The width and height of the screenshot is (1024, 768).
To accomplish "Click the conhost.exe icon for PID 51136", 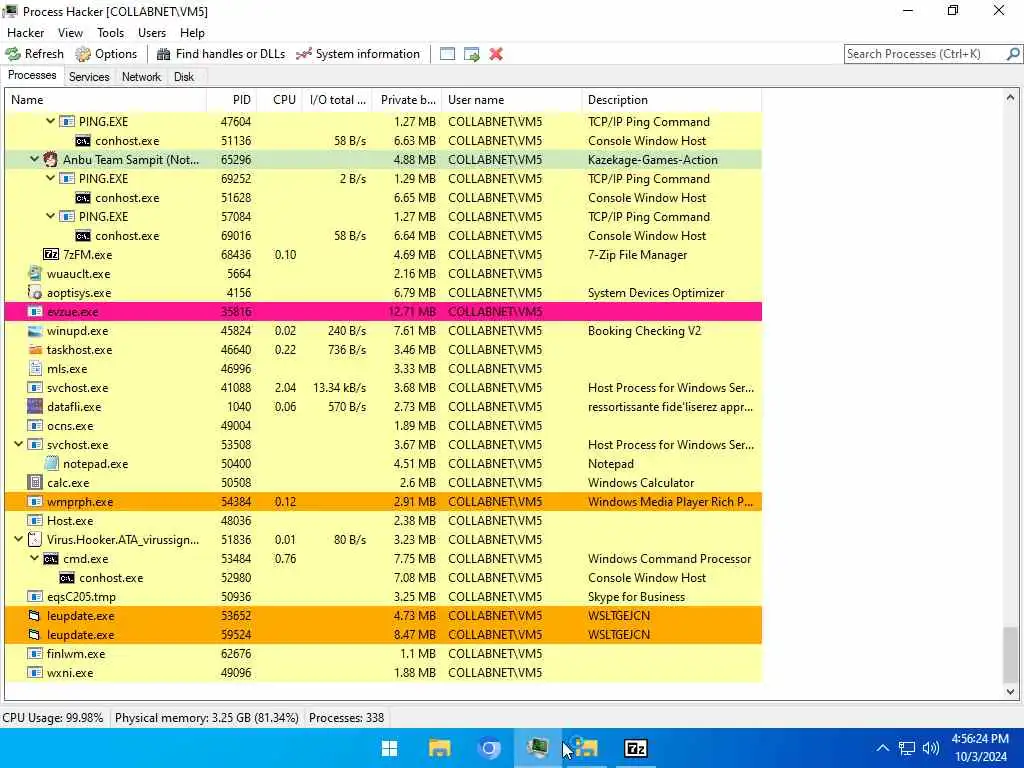I will [x=83, y=141].
